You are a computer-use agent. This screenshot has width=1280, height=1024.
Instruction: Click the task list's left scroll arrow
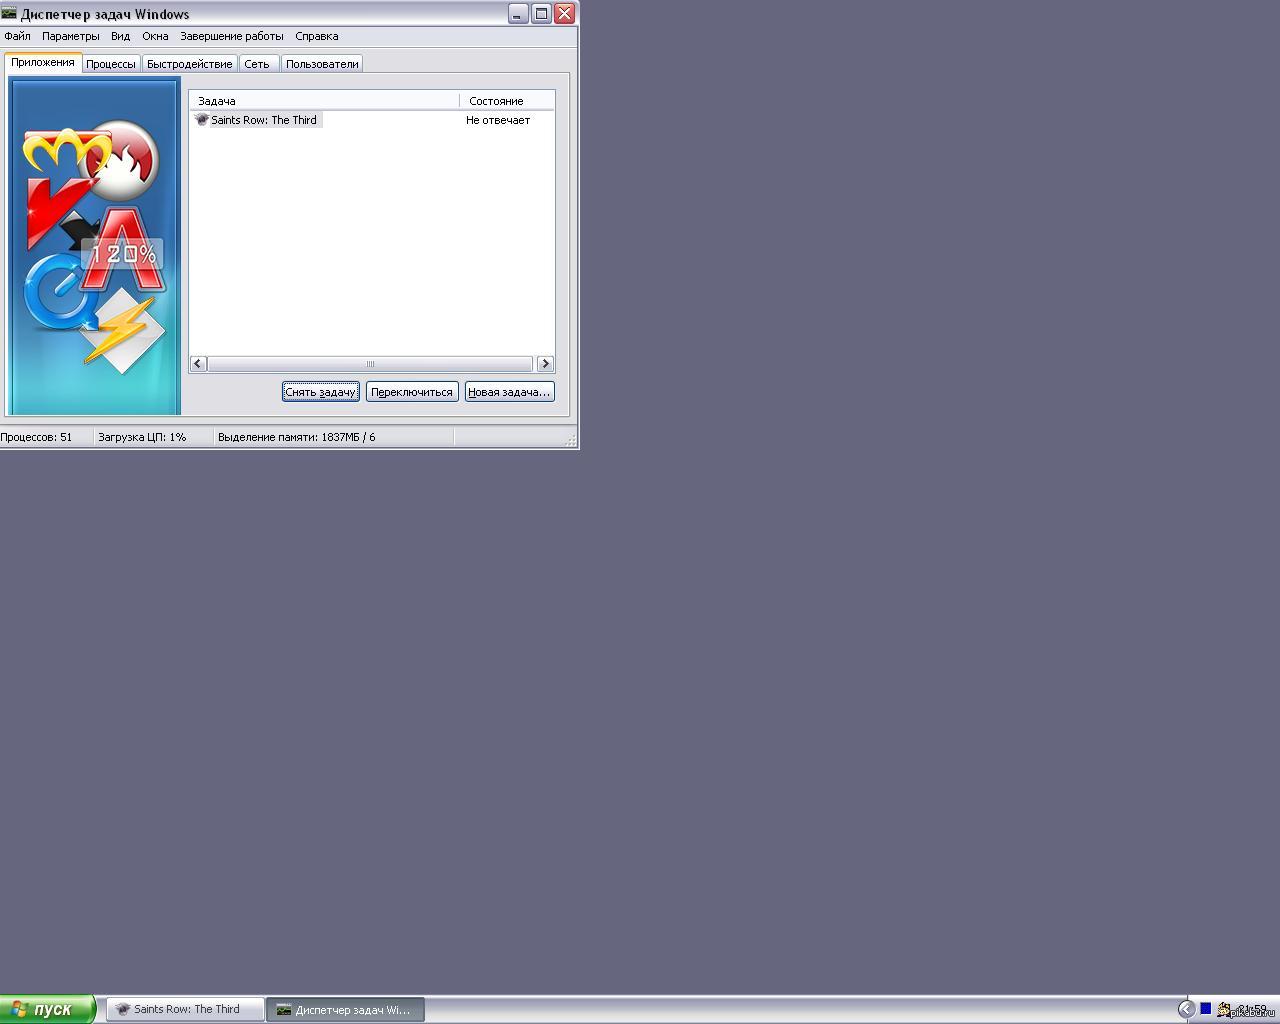pos(198,364)
